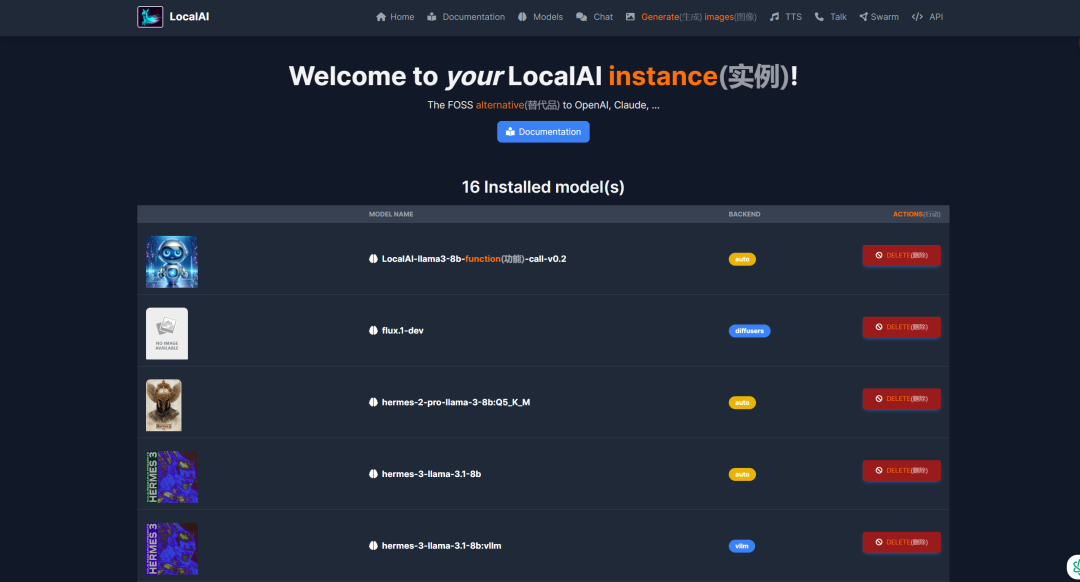Click the LocalAI logo at top left
1080x582 pixels.
150,16
